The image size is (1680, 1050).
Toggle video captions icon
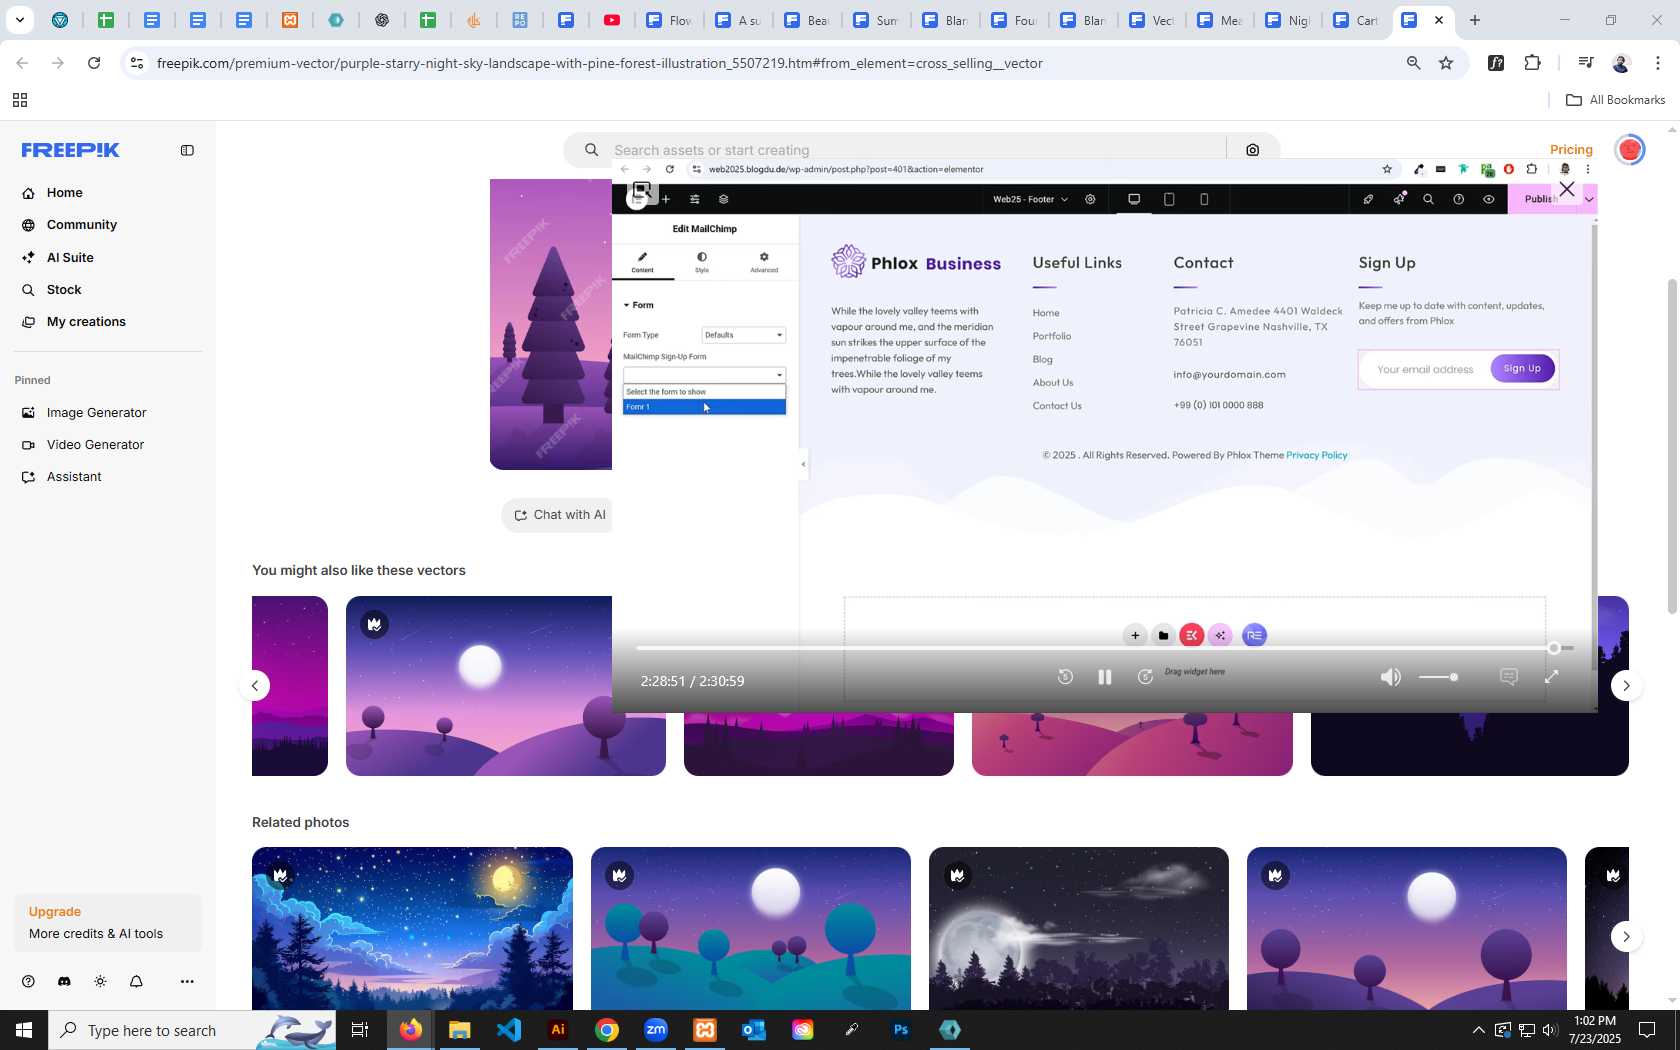1509,677
